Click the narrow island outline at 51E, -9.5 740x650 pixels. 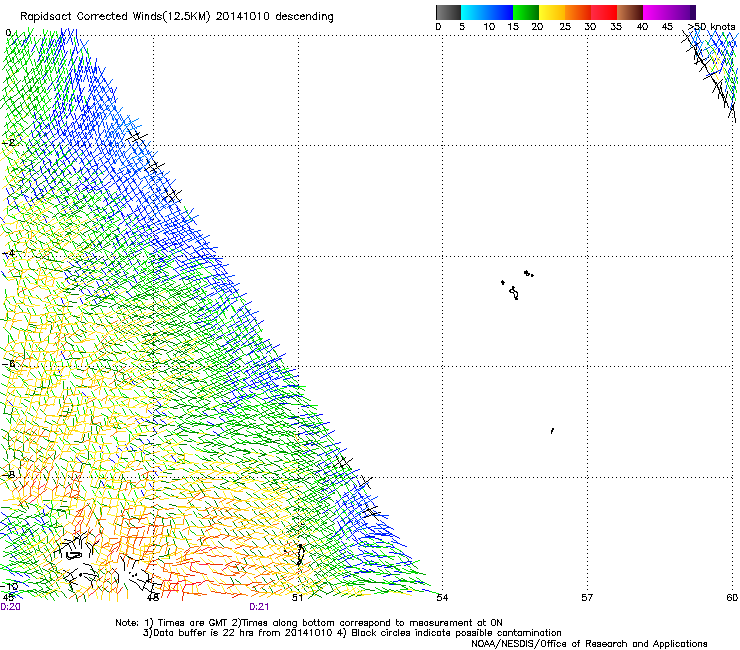300,554
